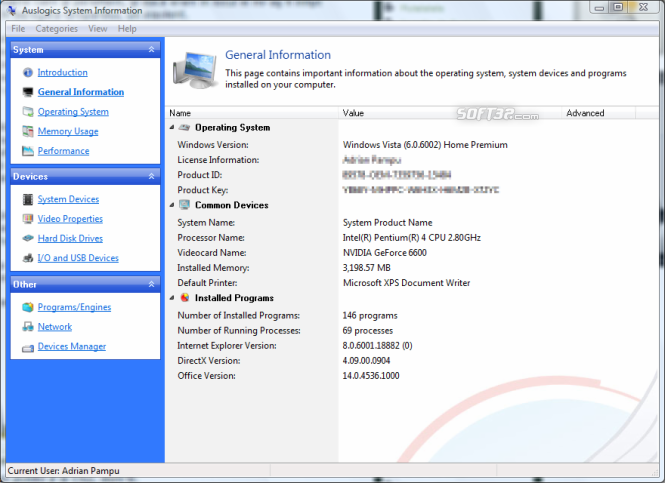This screenshot has width=665, height=483.
Task: Open the Hard Disk Drives link
Action: [70, 238]
